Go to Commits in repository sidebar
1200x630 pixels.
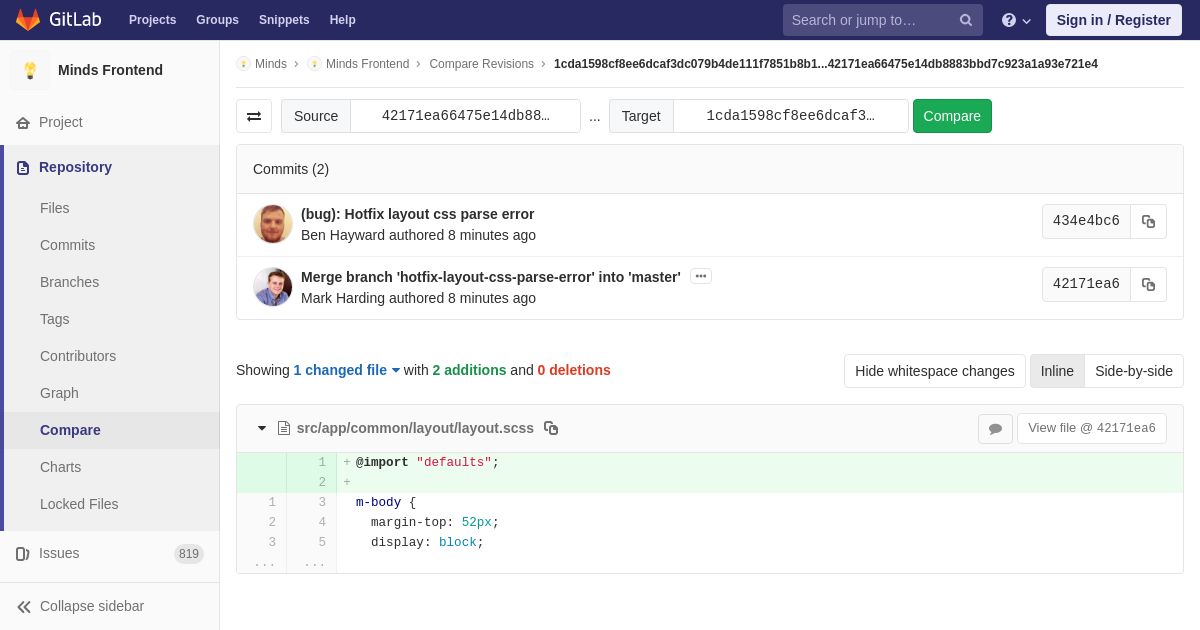click(x=67, y=245)
